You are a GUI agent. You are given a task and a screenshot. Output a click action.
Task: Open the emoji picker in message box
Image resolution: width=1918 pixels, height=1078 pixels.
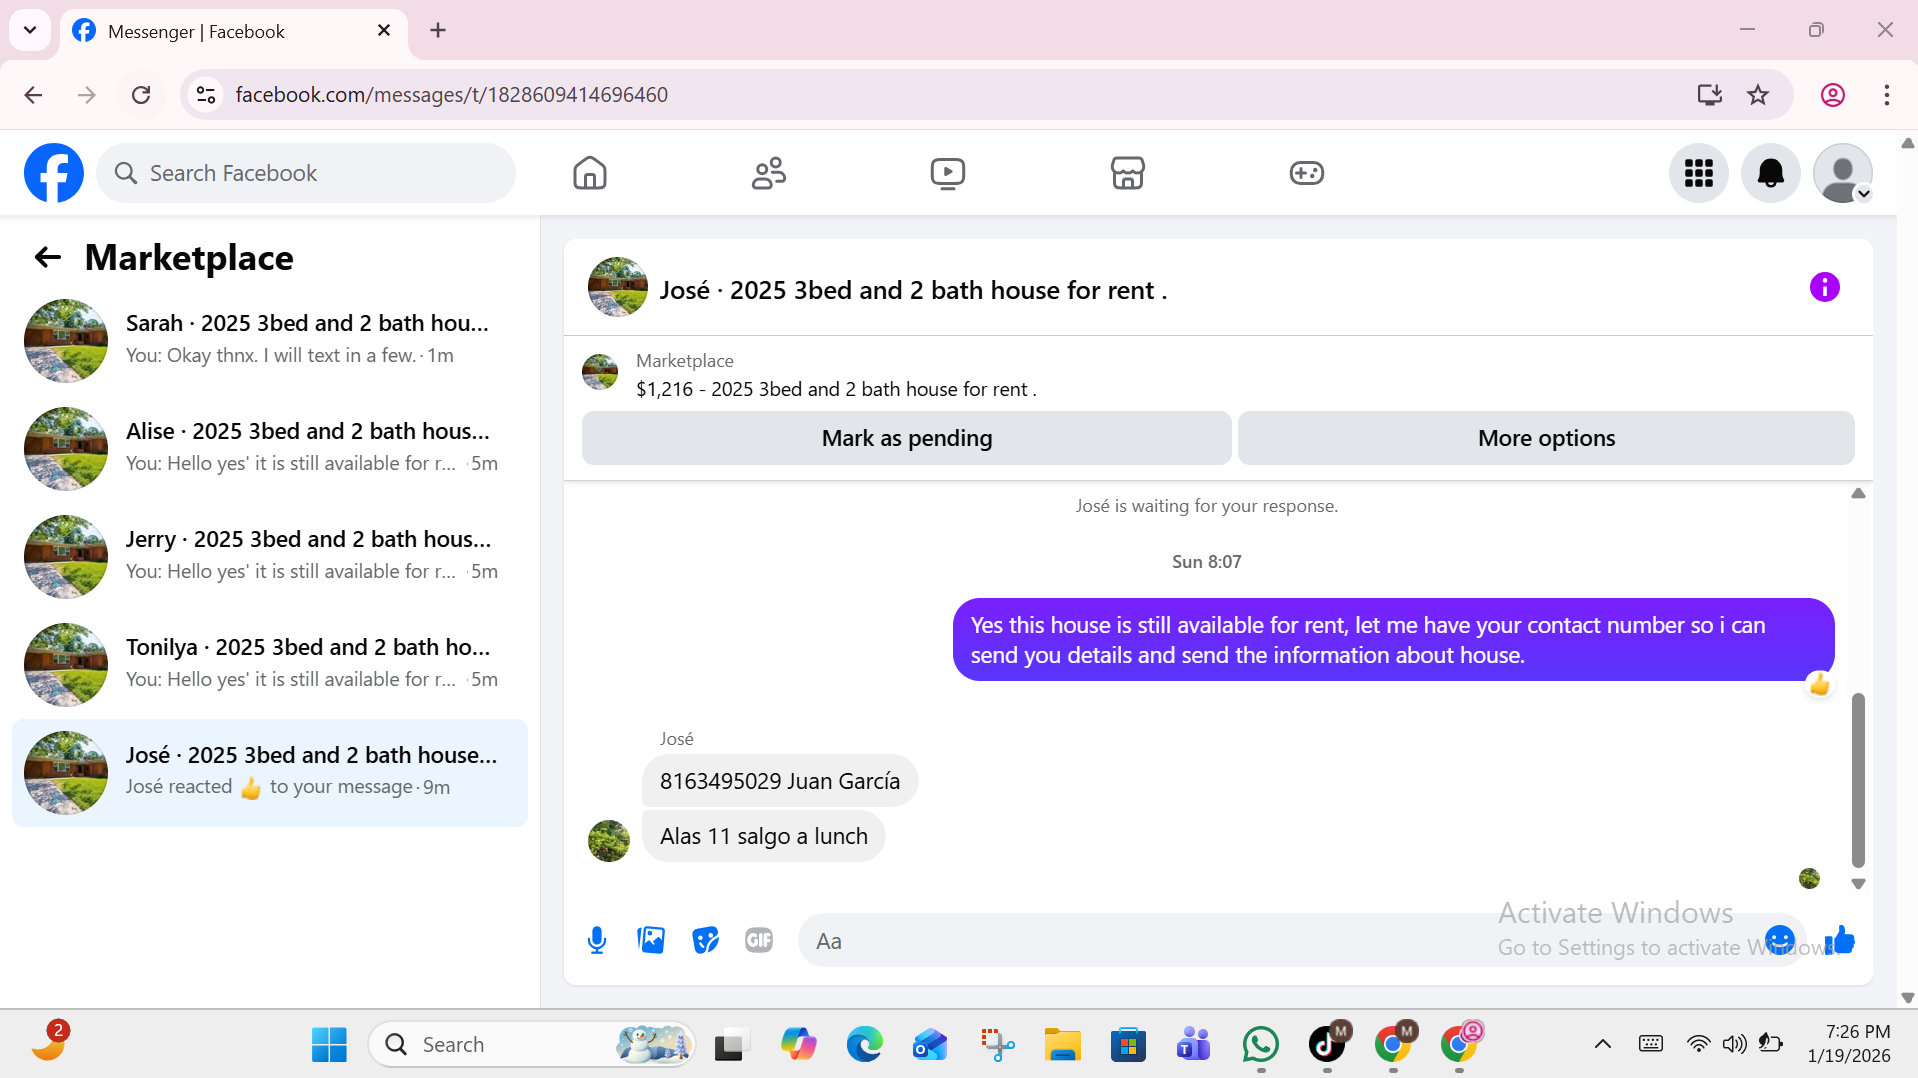[x=1780, y=940]
